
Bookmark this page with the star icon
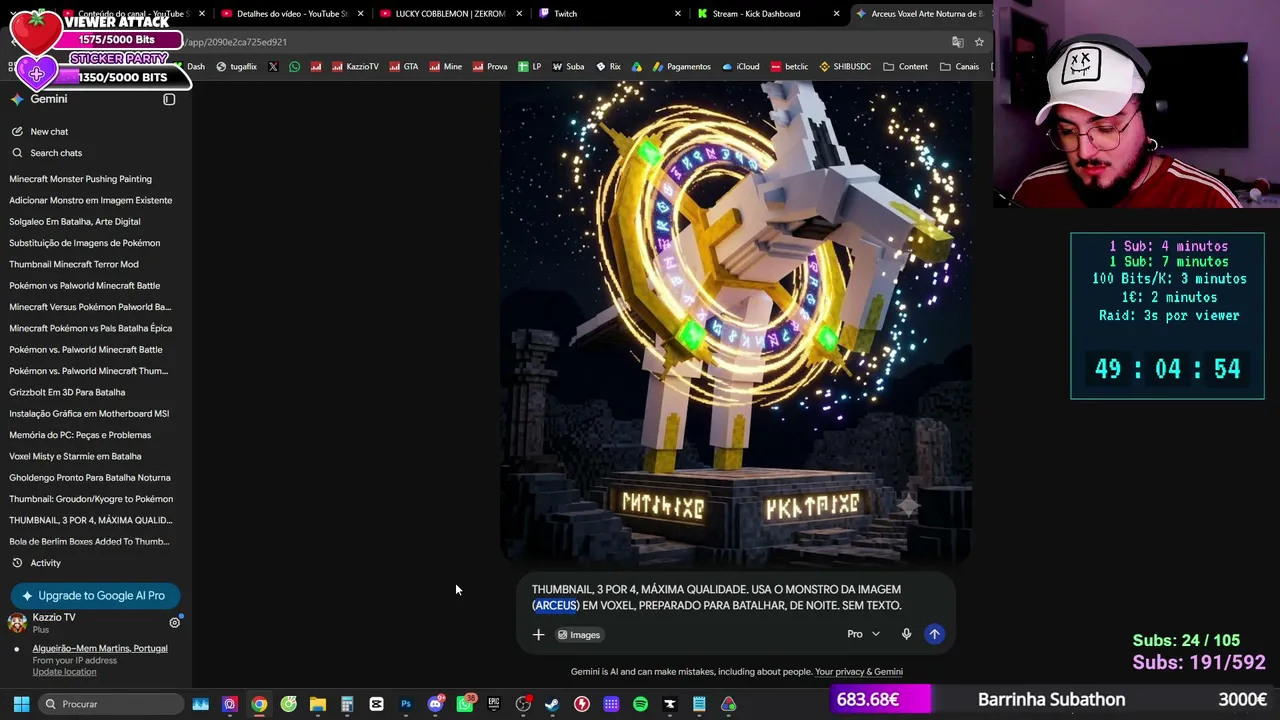click(x=979, y=42)
